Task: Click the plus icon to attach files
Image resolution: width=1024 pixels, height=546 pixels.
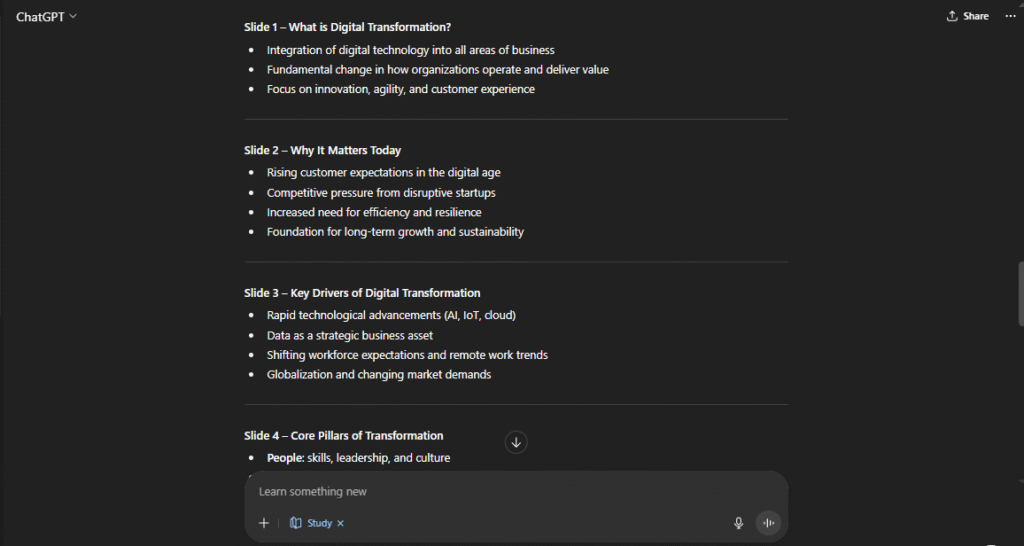Action: [264, 523]
